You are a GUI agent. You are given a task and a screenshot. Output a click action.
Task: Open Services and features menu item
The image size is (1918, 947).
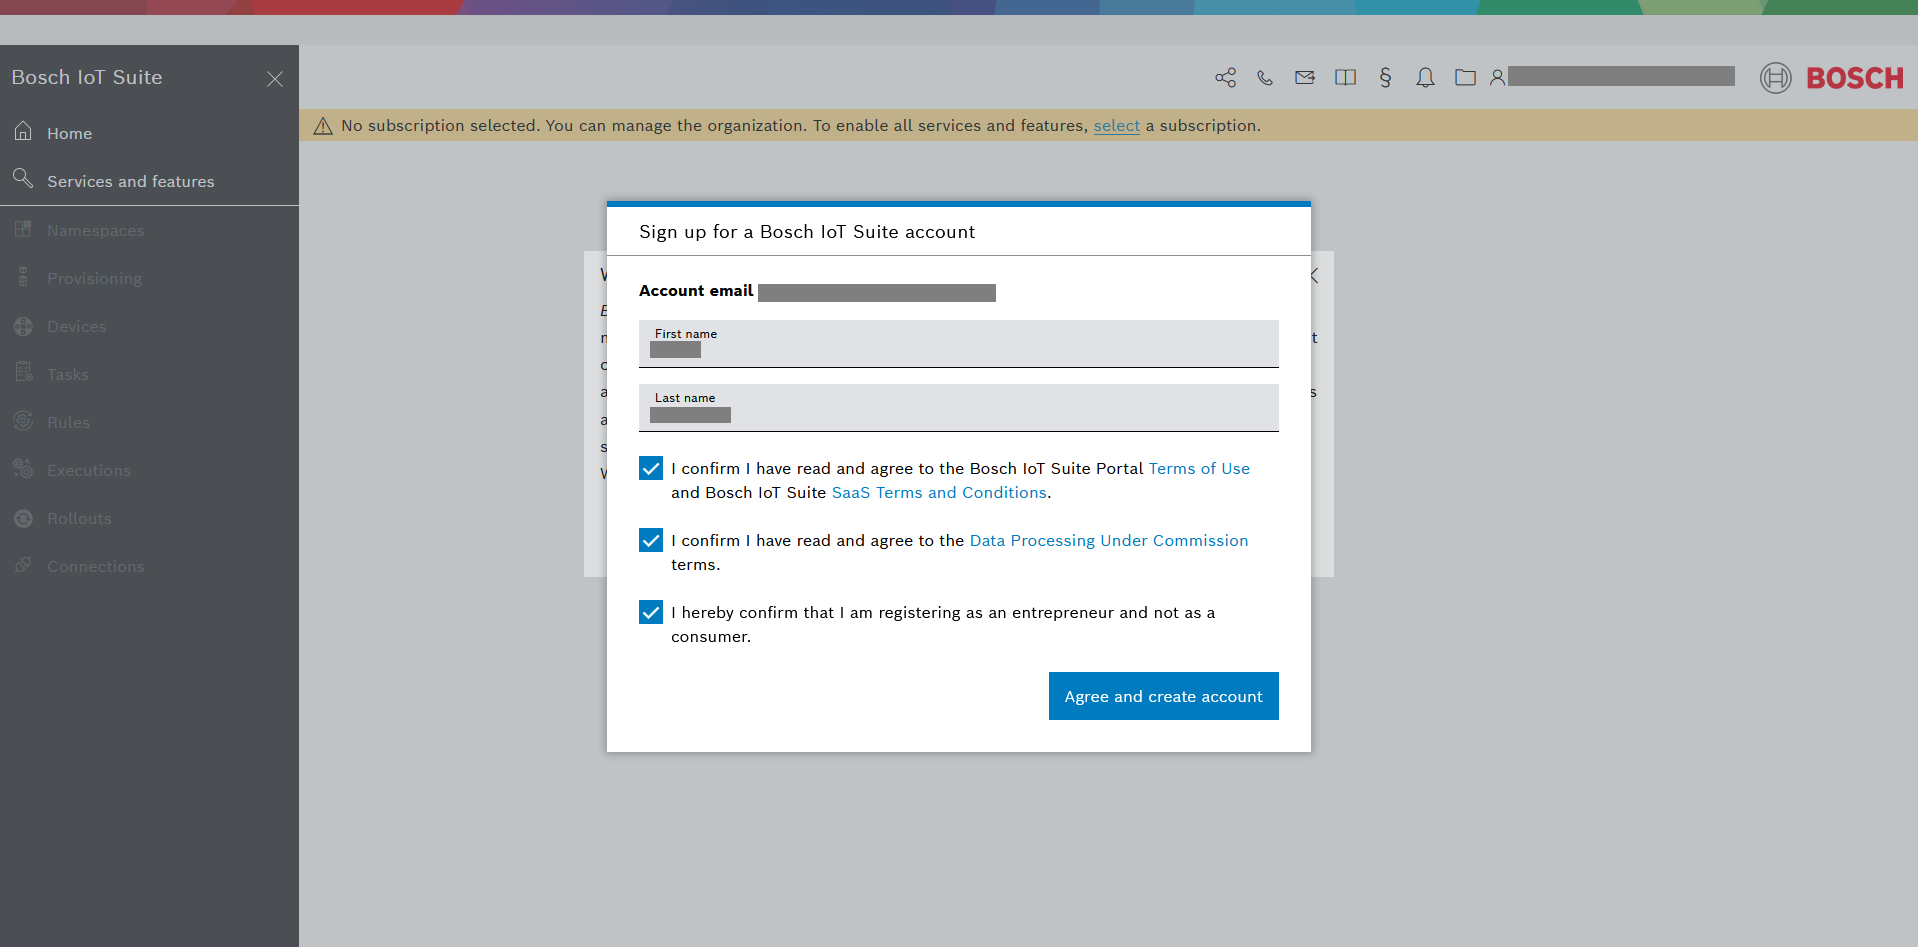pos(149,181)
